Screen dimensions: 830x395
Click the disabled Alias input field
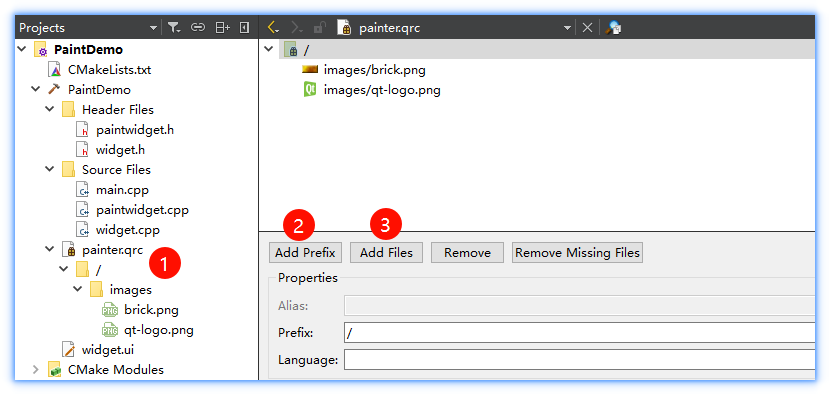580,306
